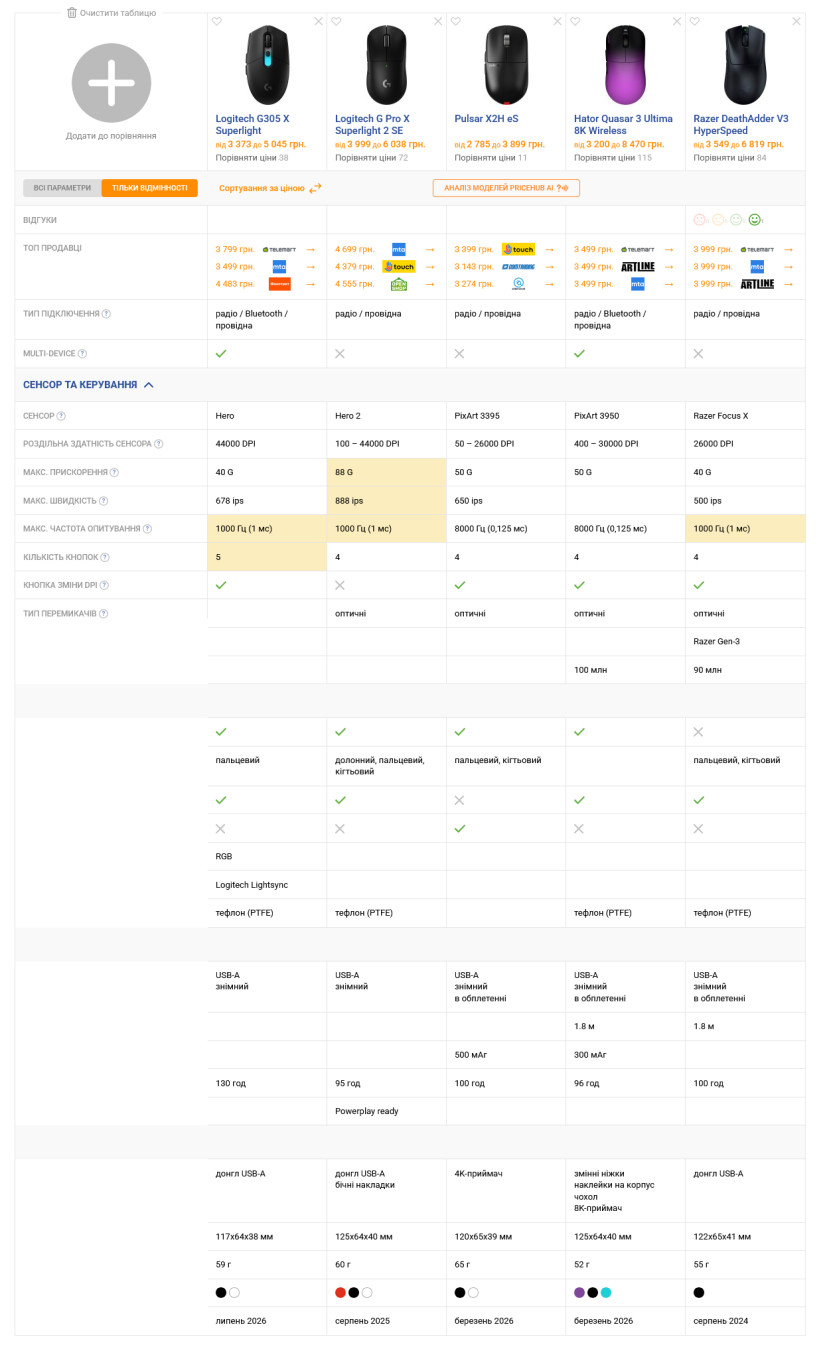Click the sort arrows icon beside price sorting

[x=315, y=188]
